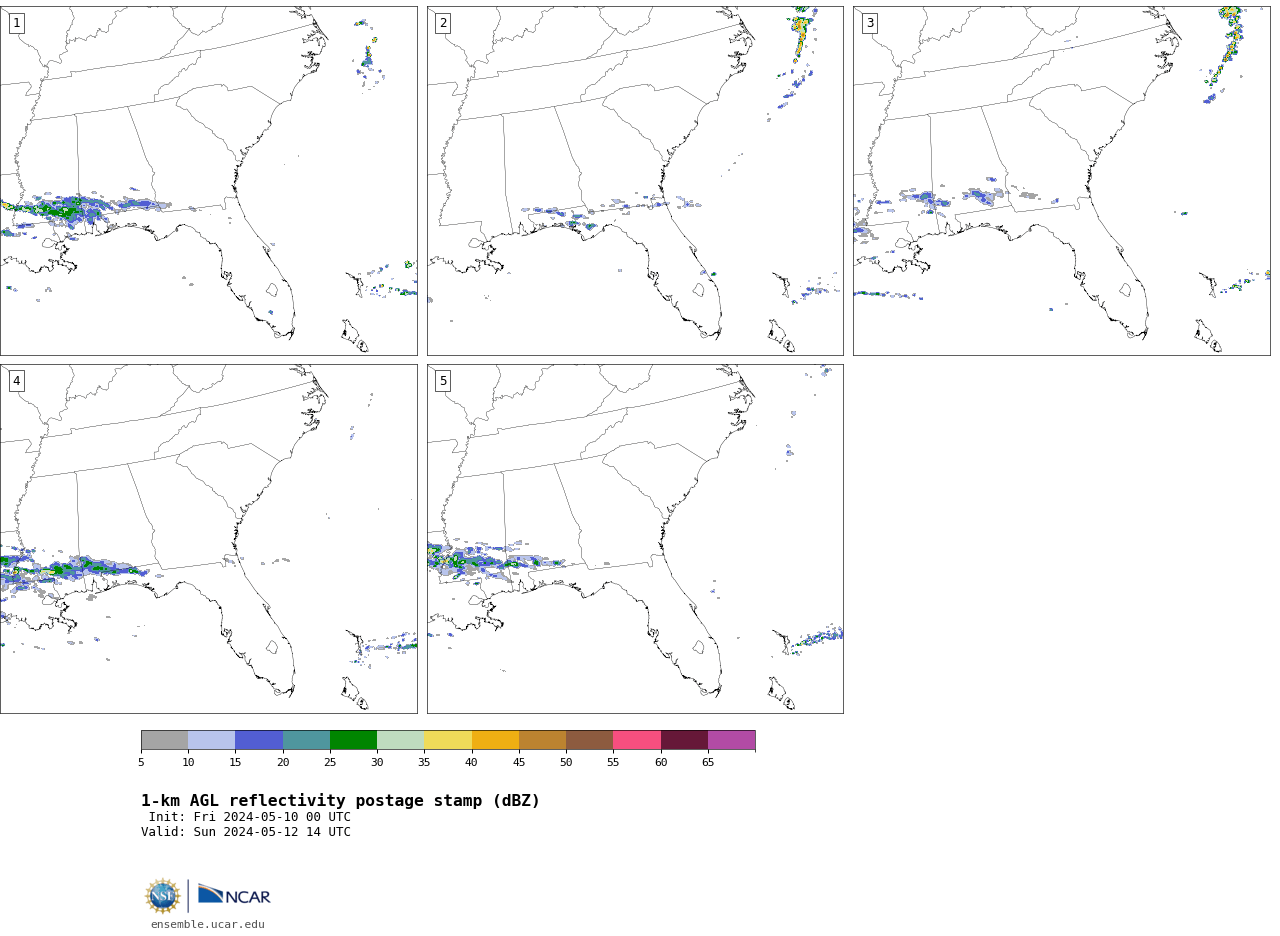Viewport: 1280px width, 936px height.
Task: Click the colorbar tick label 5
Action: pyautogui.click(x=141, y=763)
